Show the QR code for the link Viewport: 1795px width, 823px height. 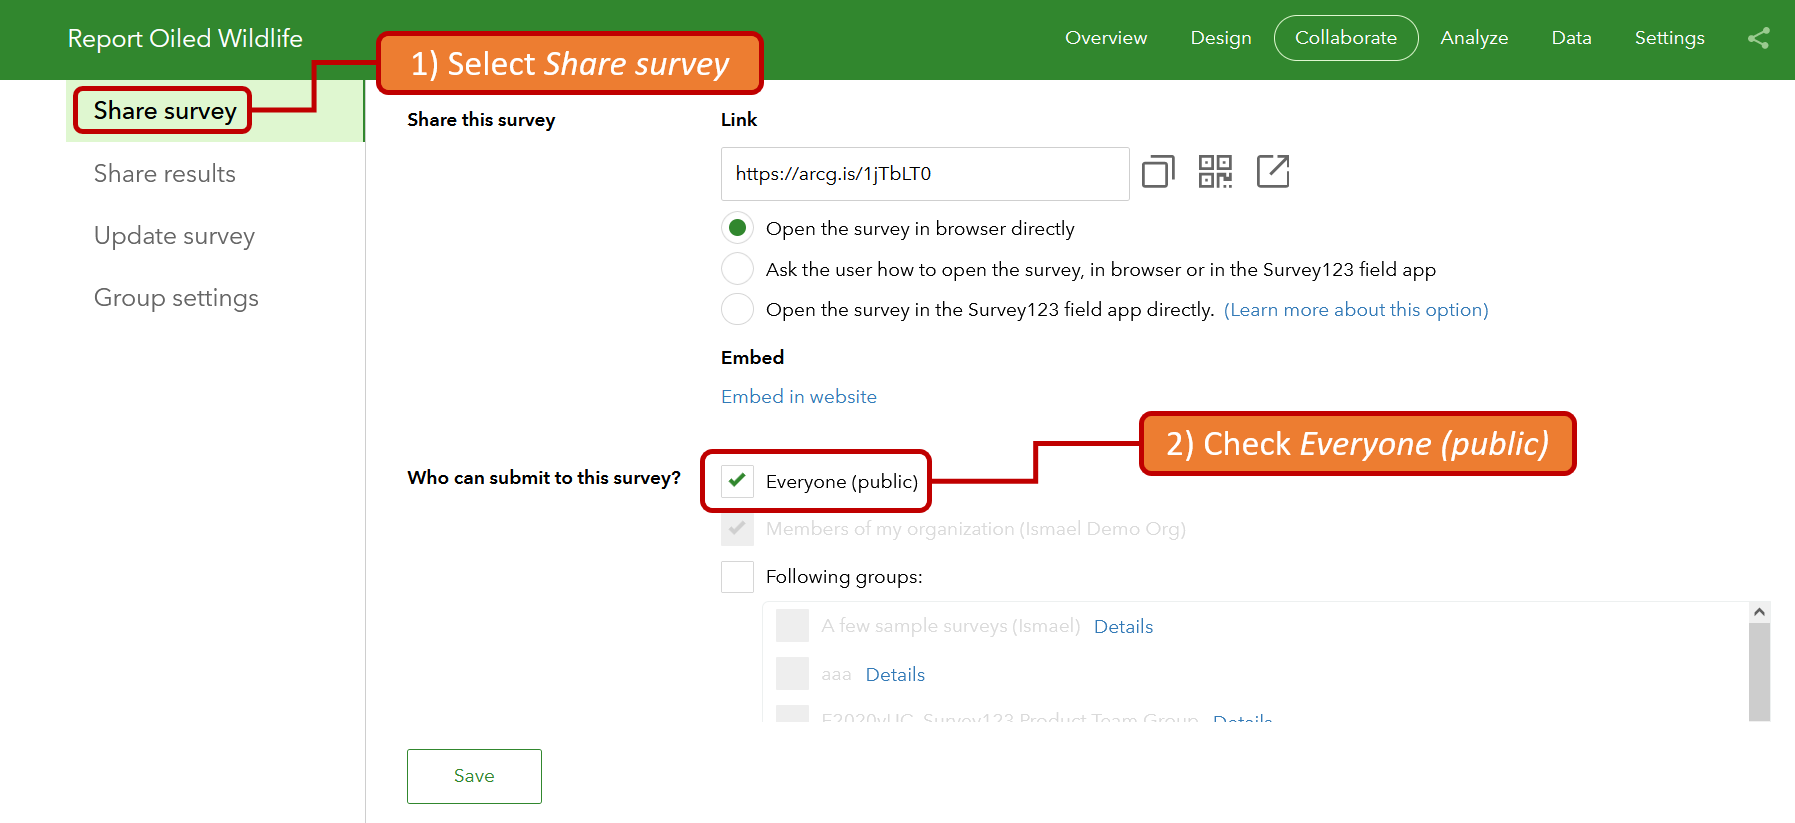pos(1215,172)
